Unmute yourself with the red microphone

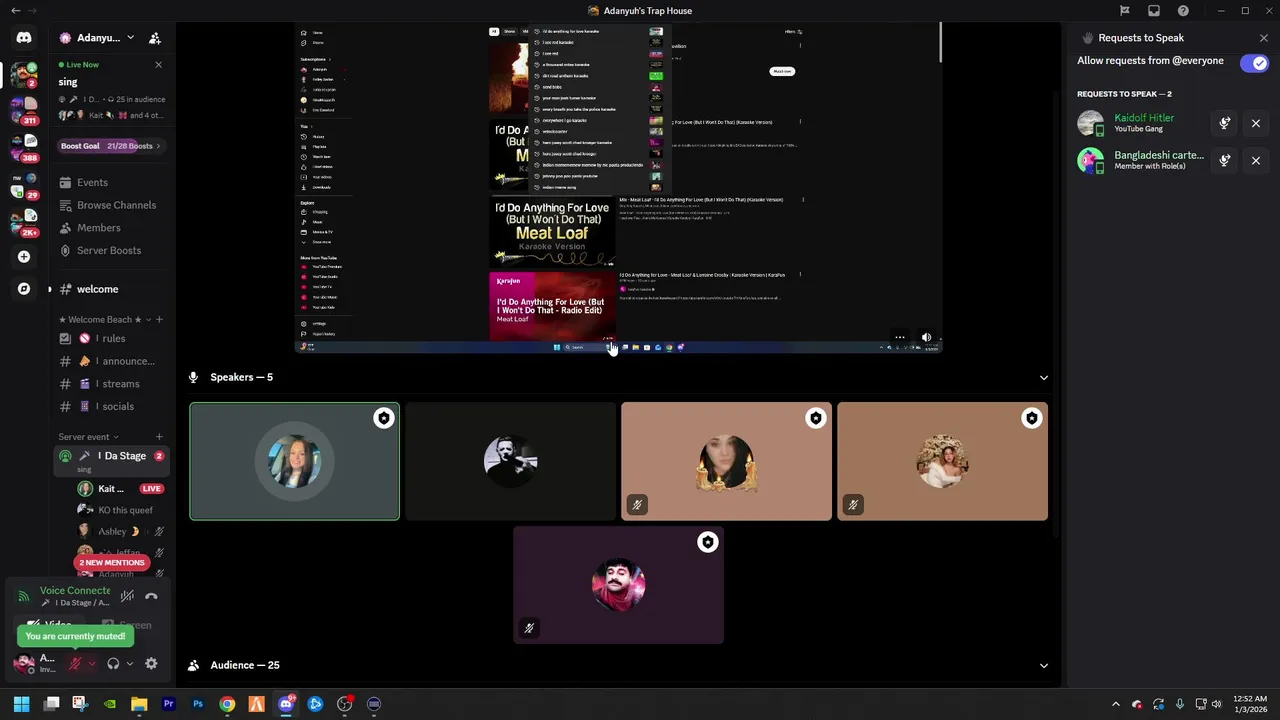tap(74, 664)
